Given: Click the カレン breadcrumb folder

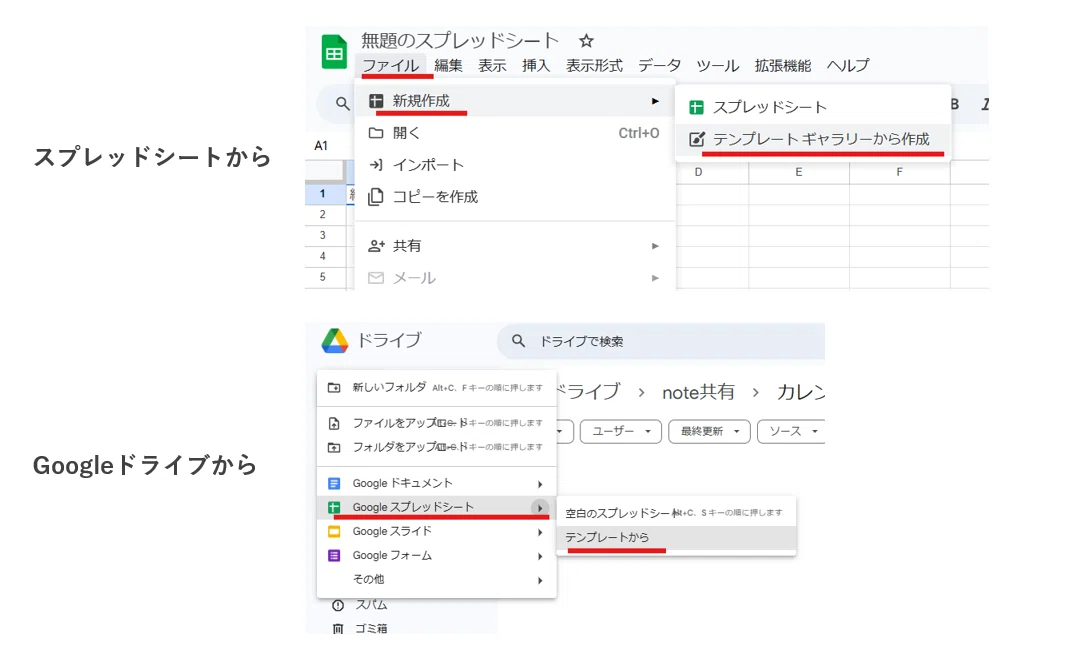Looking at the screenshot, I should coord(800,392).
